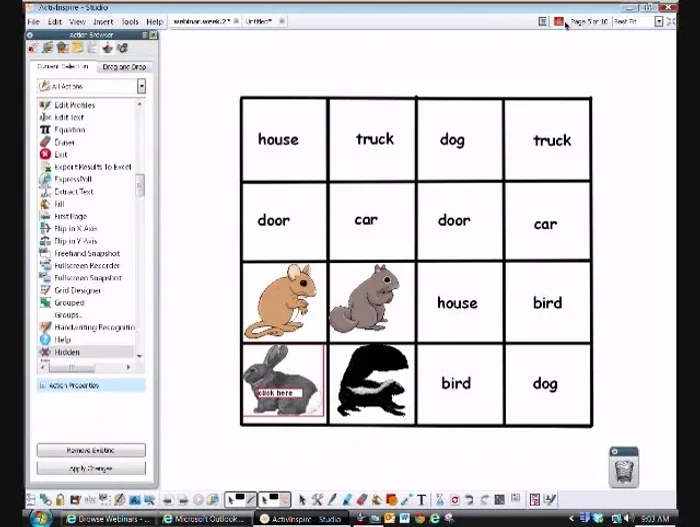
Task: Select the Fullscreen Recorder action
Action: coord(86,266)
